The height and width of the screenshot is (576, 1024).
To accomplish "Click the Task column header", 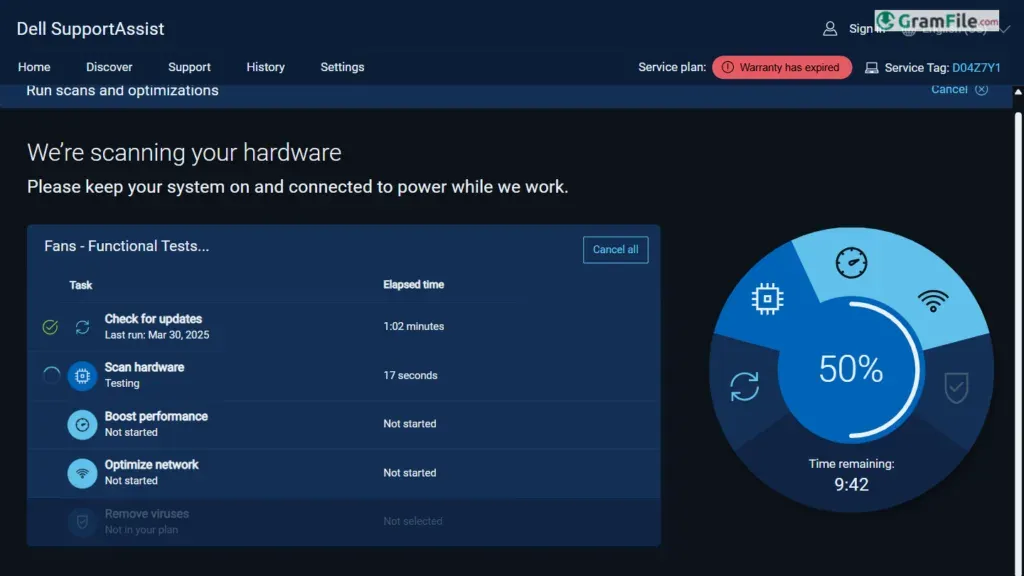I will [81, 285].
